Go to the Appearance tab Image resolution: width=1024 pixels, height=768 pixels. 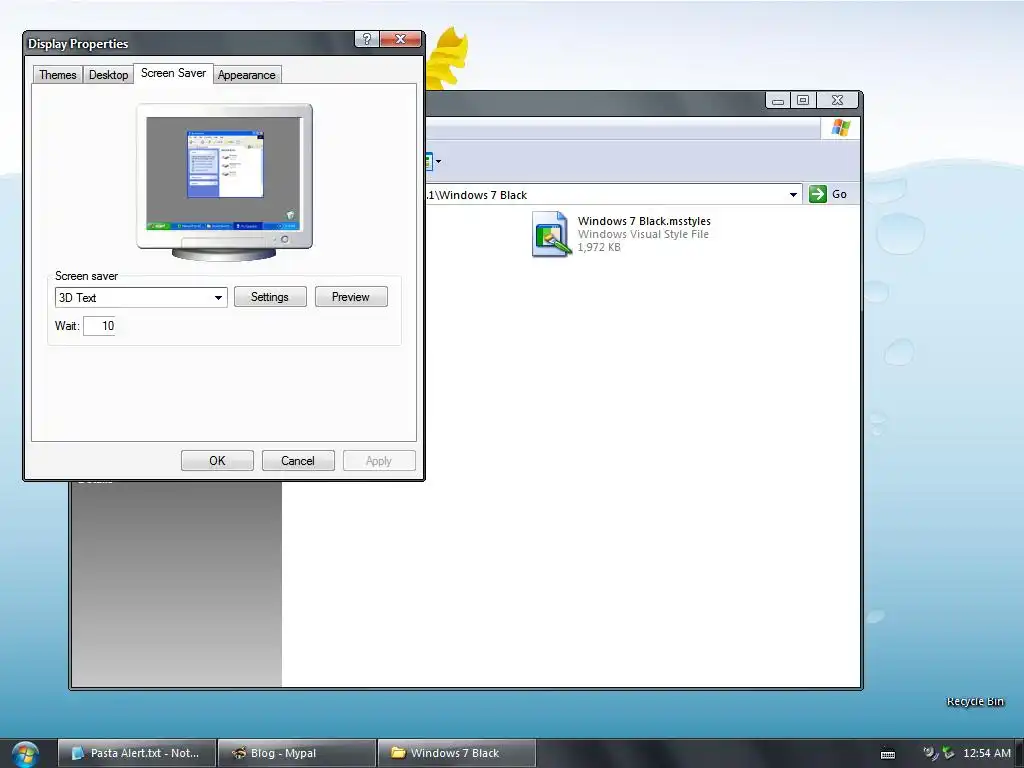[246, 74]
